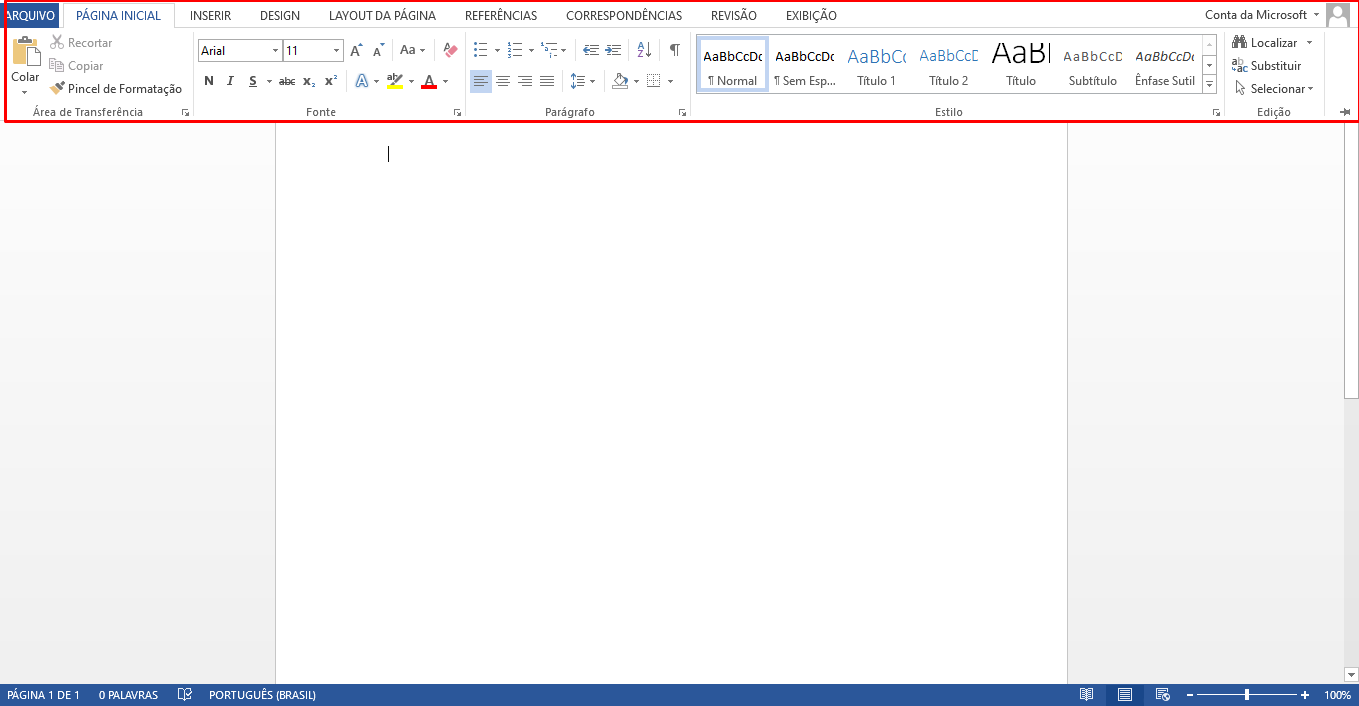
Task: Open font color dropdown arrow
Action: [445, 81]
